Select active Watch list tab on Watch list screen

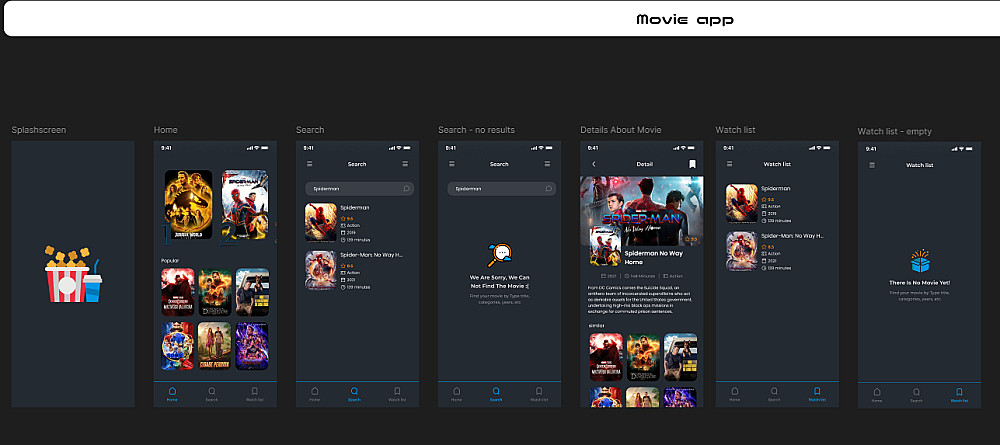817,394
